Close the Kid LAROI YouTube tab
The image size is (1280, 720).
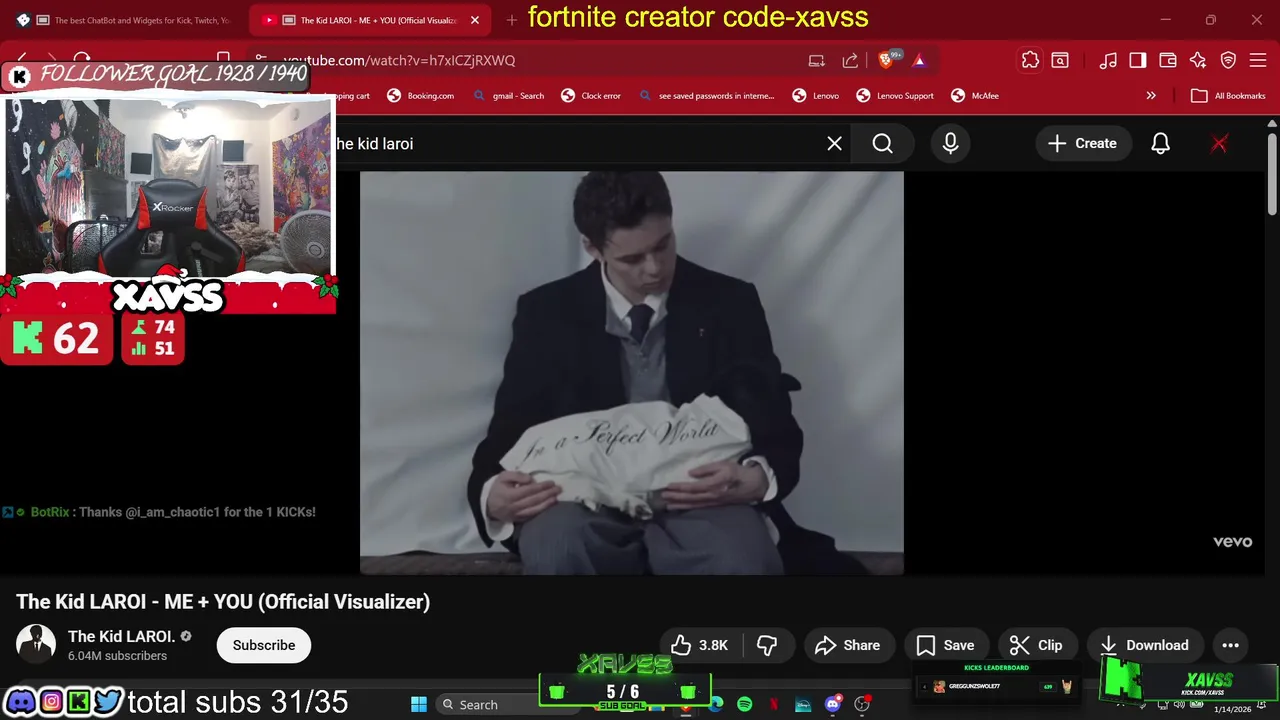(475, 20)
